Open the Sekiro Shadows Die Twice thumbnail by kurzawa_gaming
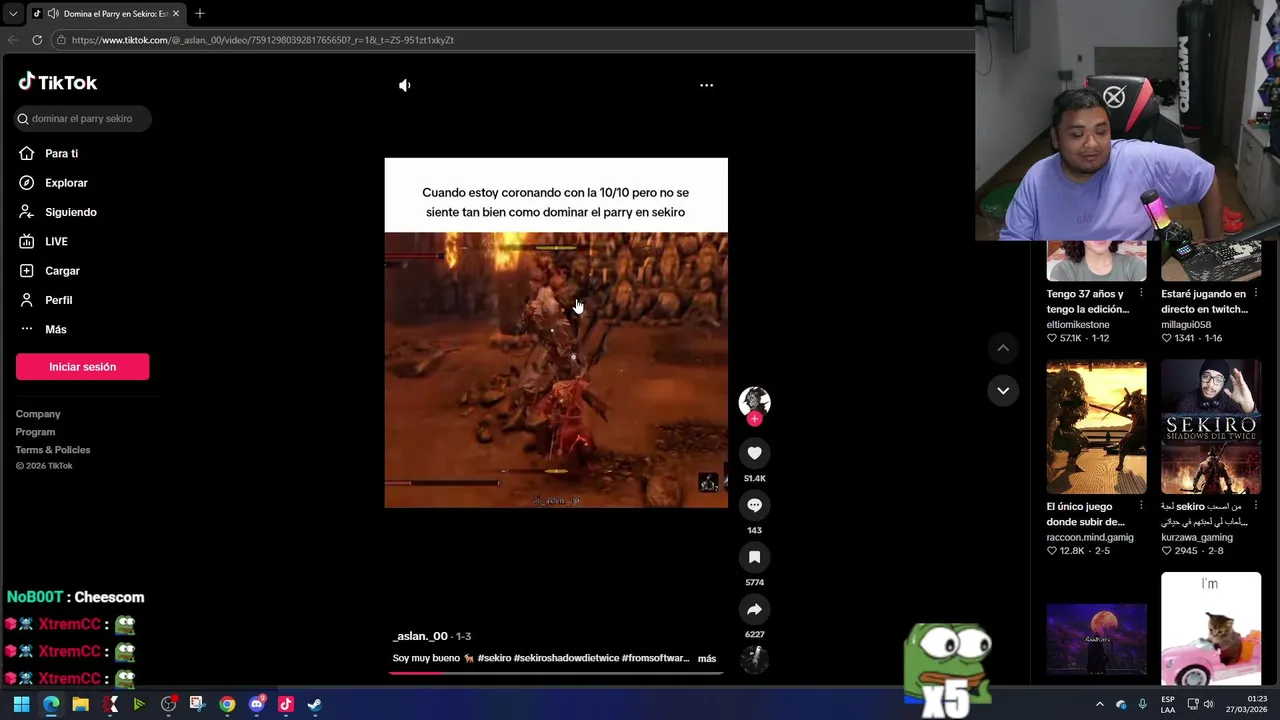 point(1211,427)
